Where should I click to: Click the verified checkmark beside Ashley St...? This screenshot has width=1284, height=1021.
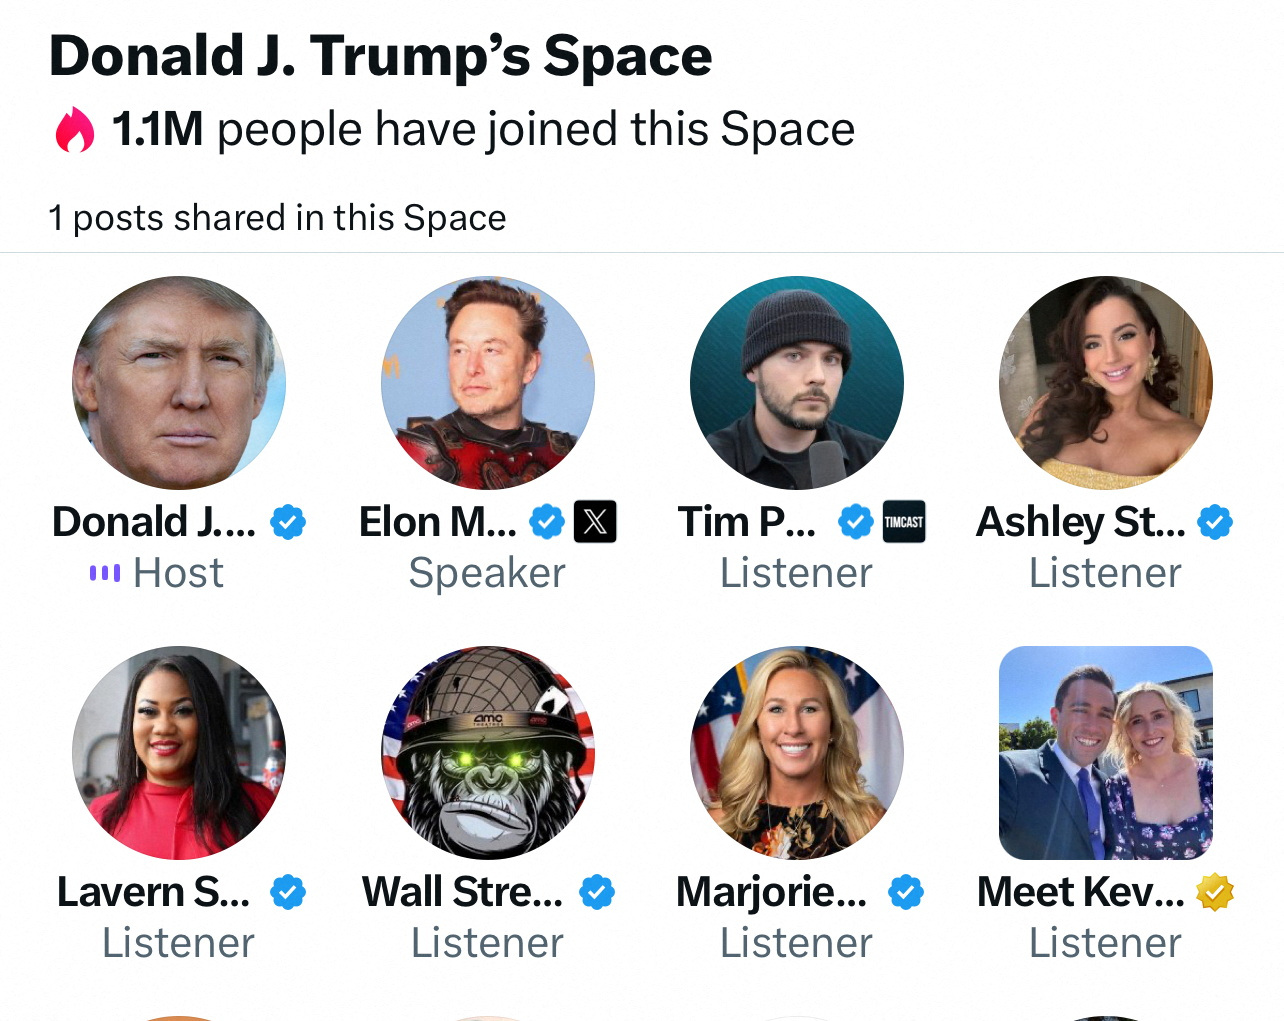[1215, 522]
